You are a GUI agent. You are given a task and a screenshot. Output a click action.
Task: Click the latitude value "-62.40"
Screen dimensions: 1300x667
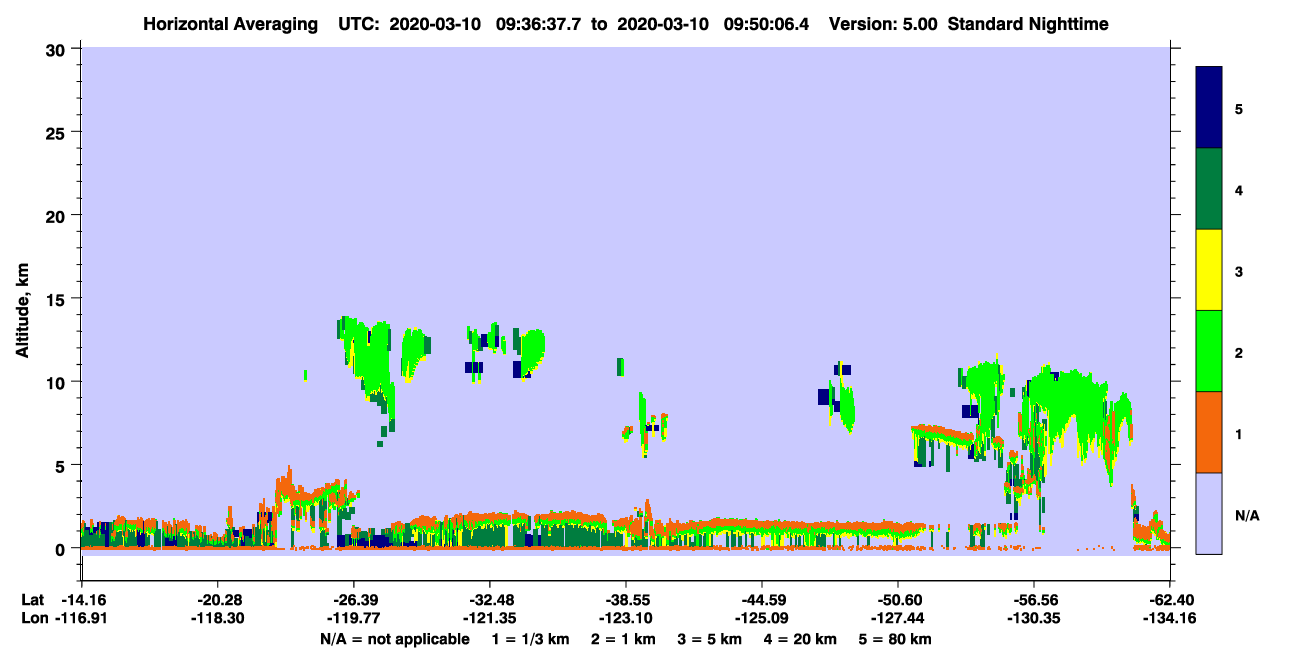click(x=1169, y=600)
